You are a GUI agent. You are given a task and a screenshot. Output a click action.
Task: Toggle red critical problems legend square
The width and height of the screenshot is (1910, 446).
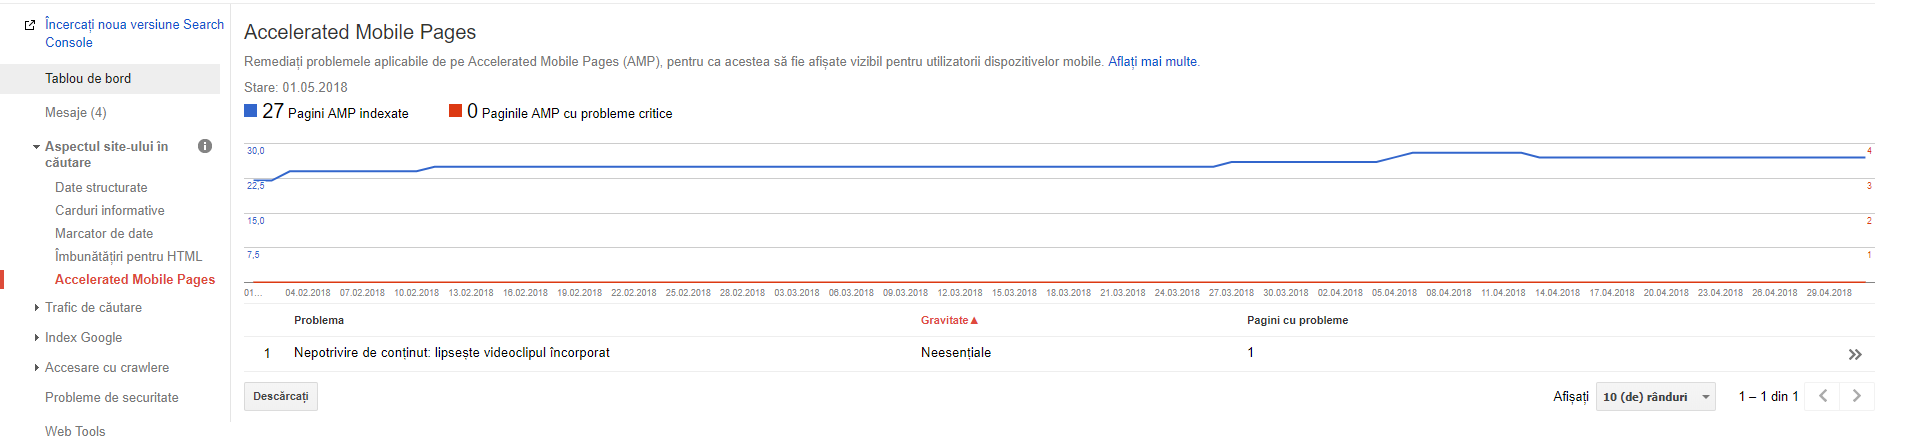point(456,111)
